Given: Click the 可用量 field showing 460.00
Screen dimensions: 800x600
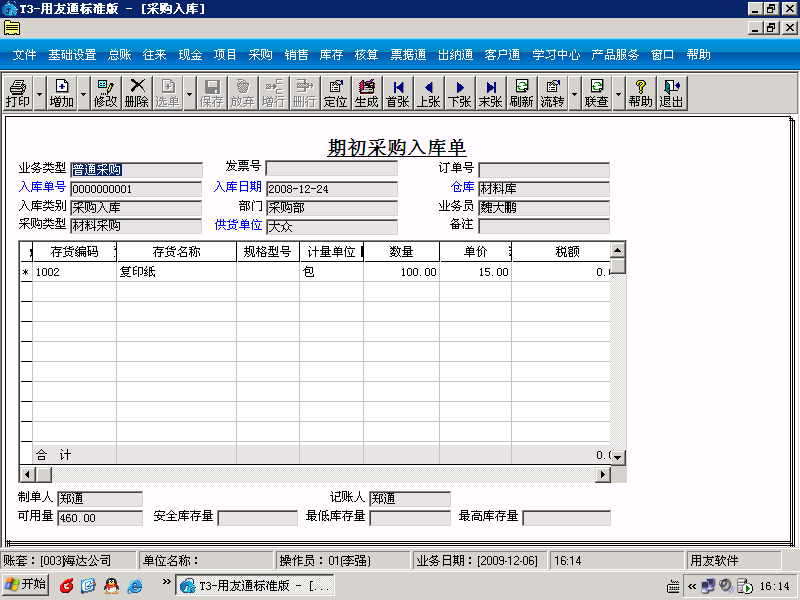Looking at the screenshot, I should [x=100, y=518].
